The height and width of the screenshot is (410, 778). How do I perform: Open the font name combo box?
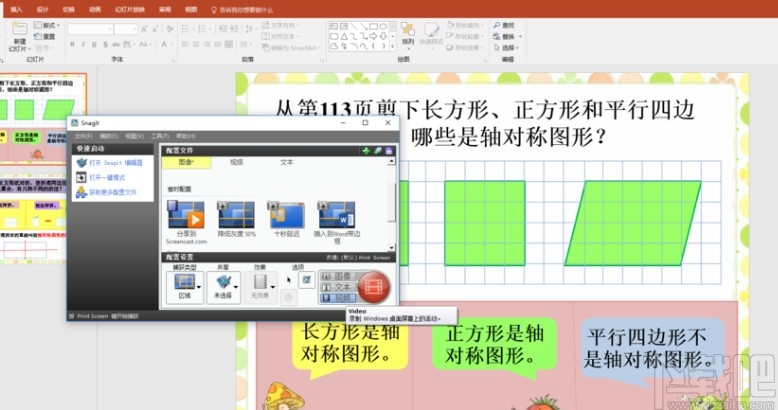click(x=90, y=29)
